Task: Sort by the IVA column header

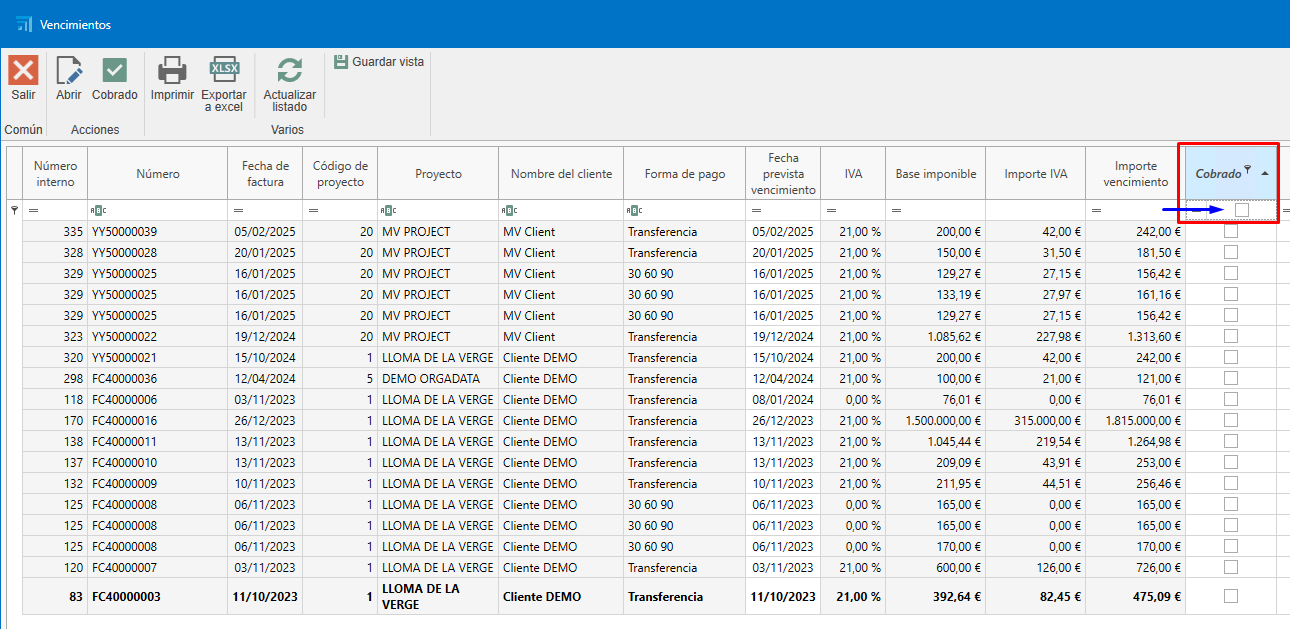Action: point(853,173)
